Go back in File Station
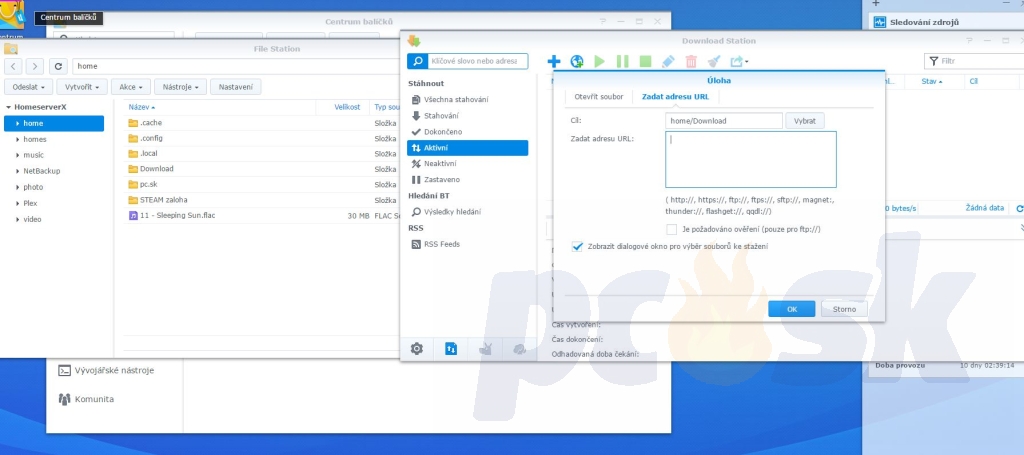The height and width of the screenshot is (455, 1024). (13, 66)
